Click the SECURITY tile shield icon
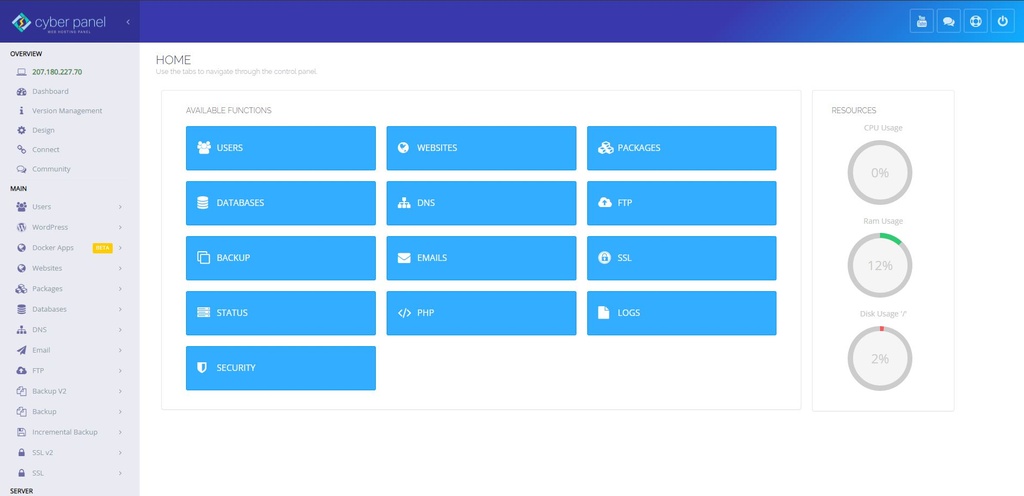Image resolution: width=1024 pixels, height=496 pixels. coord(202,368)
